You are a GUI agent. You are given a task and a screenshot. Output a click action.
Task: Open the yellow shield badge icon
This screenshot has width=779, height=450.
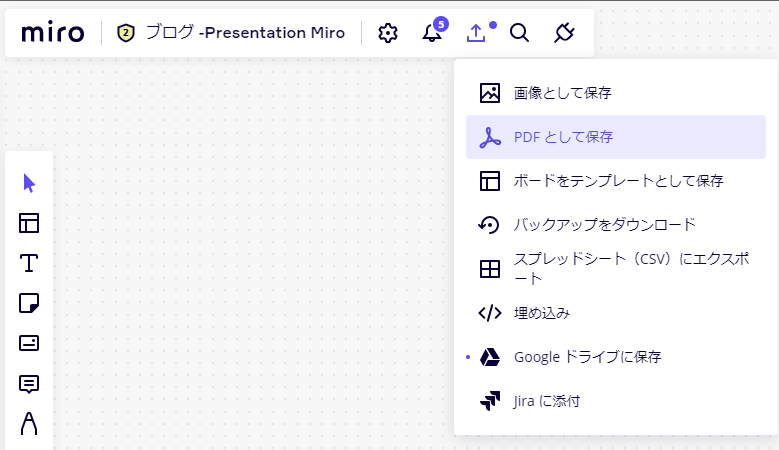click(126, 33)
